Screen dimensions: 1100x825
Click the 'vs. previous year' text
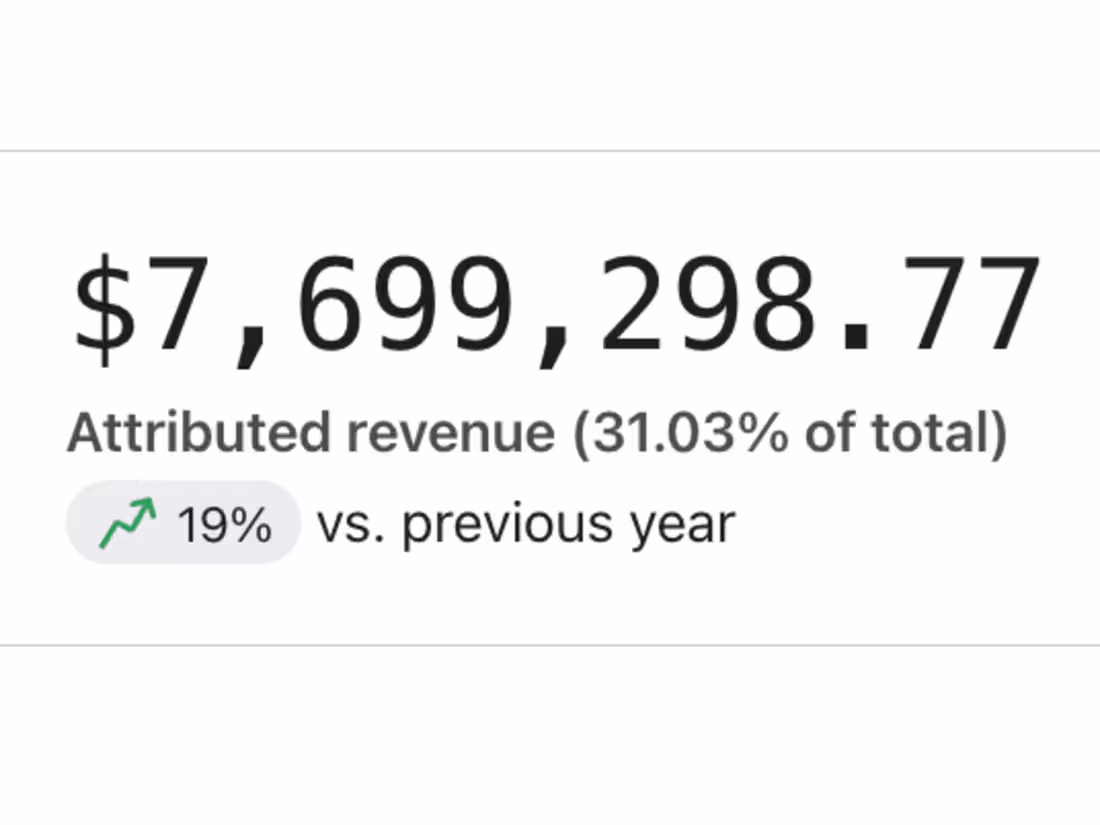coord(526,525)
